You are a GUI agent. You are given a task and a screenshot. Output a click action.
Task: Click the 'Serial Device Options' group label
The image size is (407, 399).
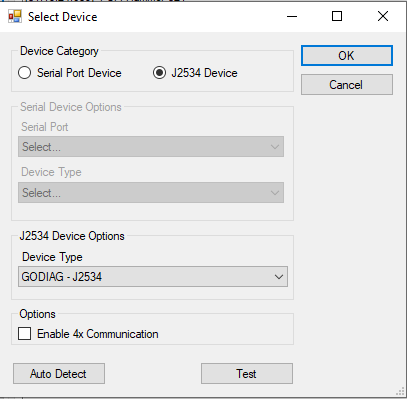71,107
